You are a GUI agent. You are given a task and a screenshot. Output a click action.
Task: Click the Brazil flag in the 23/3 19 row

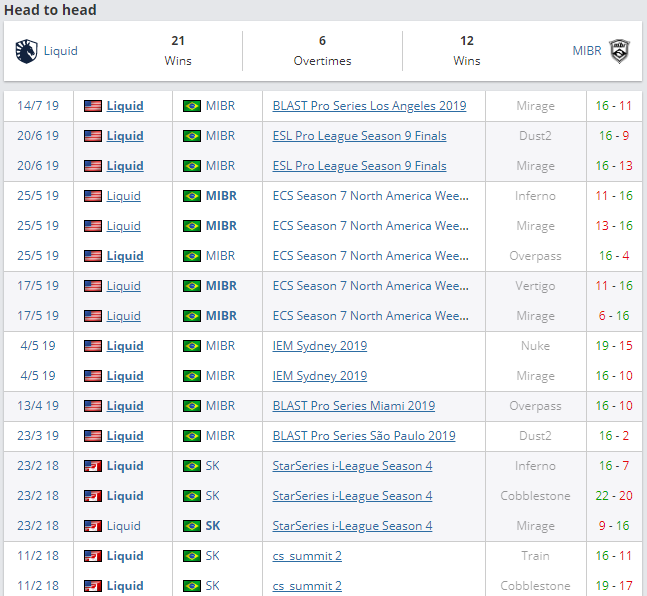192,436
